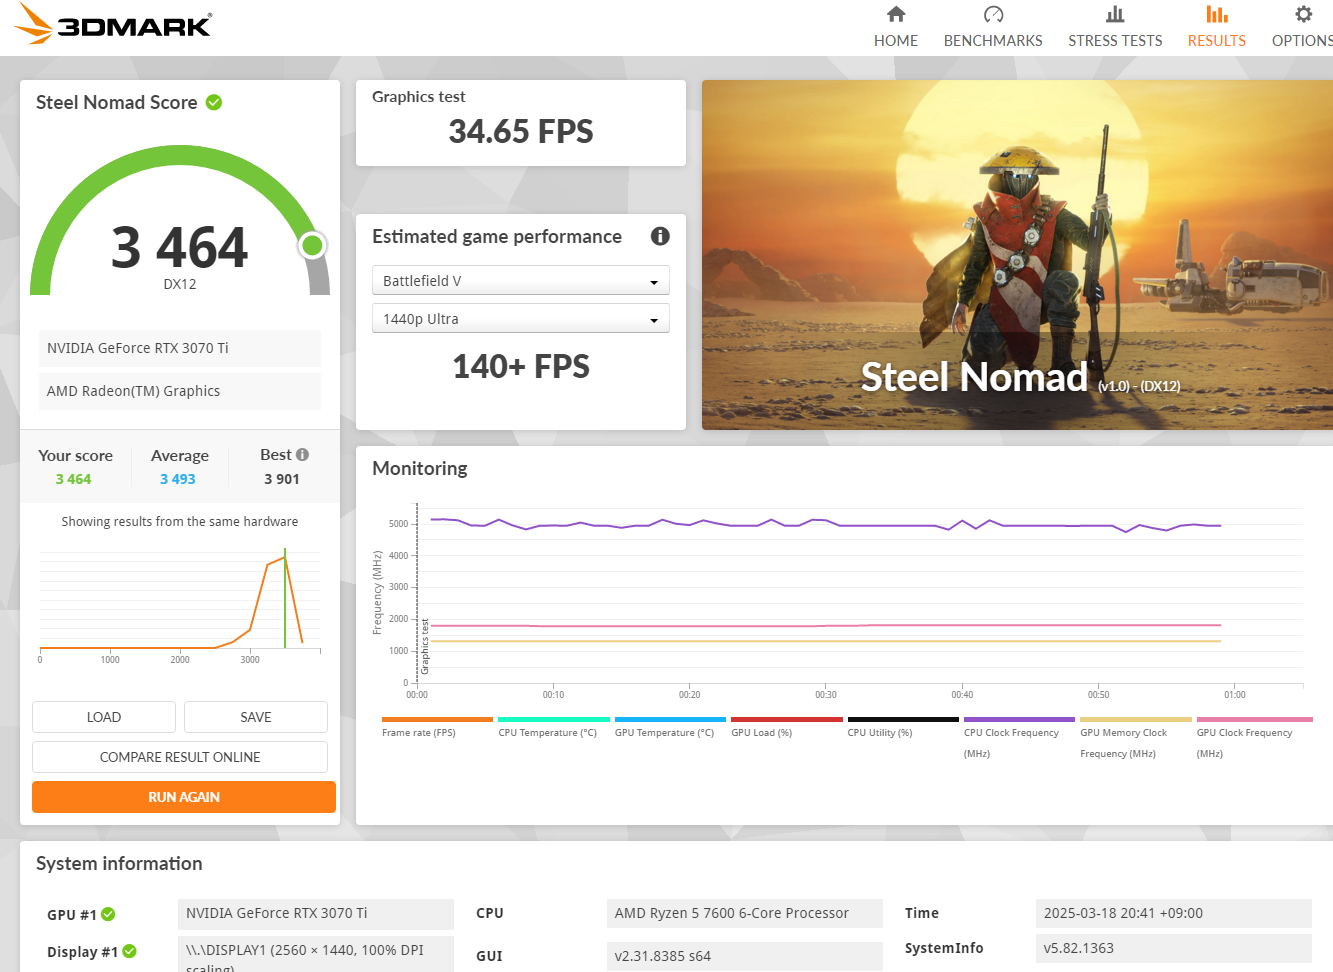This screenshot has width=1333, height=972.
Task: Click the NVIDIA GeForce RTX 3070 Ti field under score
Action: tap(180, 348)
